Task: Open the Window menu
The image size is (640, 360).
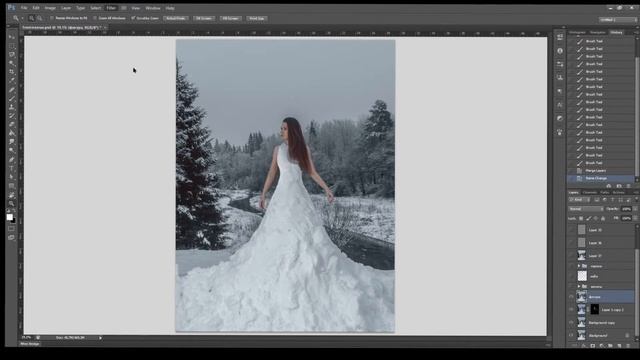Action: click(153, 8)
